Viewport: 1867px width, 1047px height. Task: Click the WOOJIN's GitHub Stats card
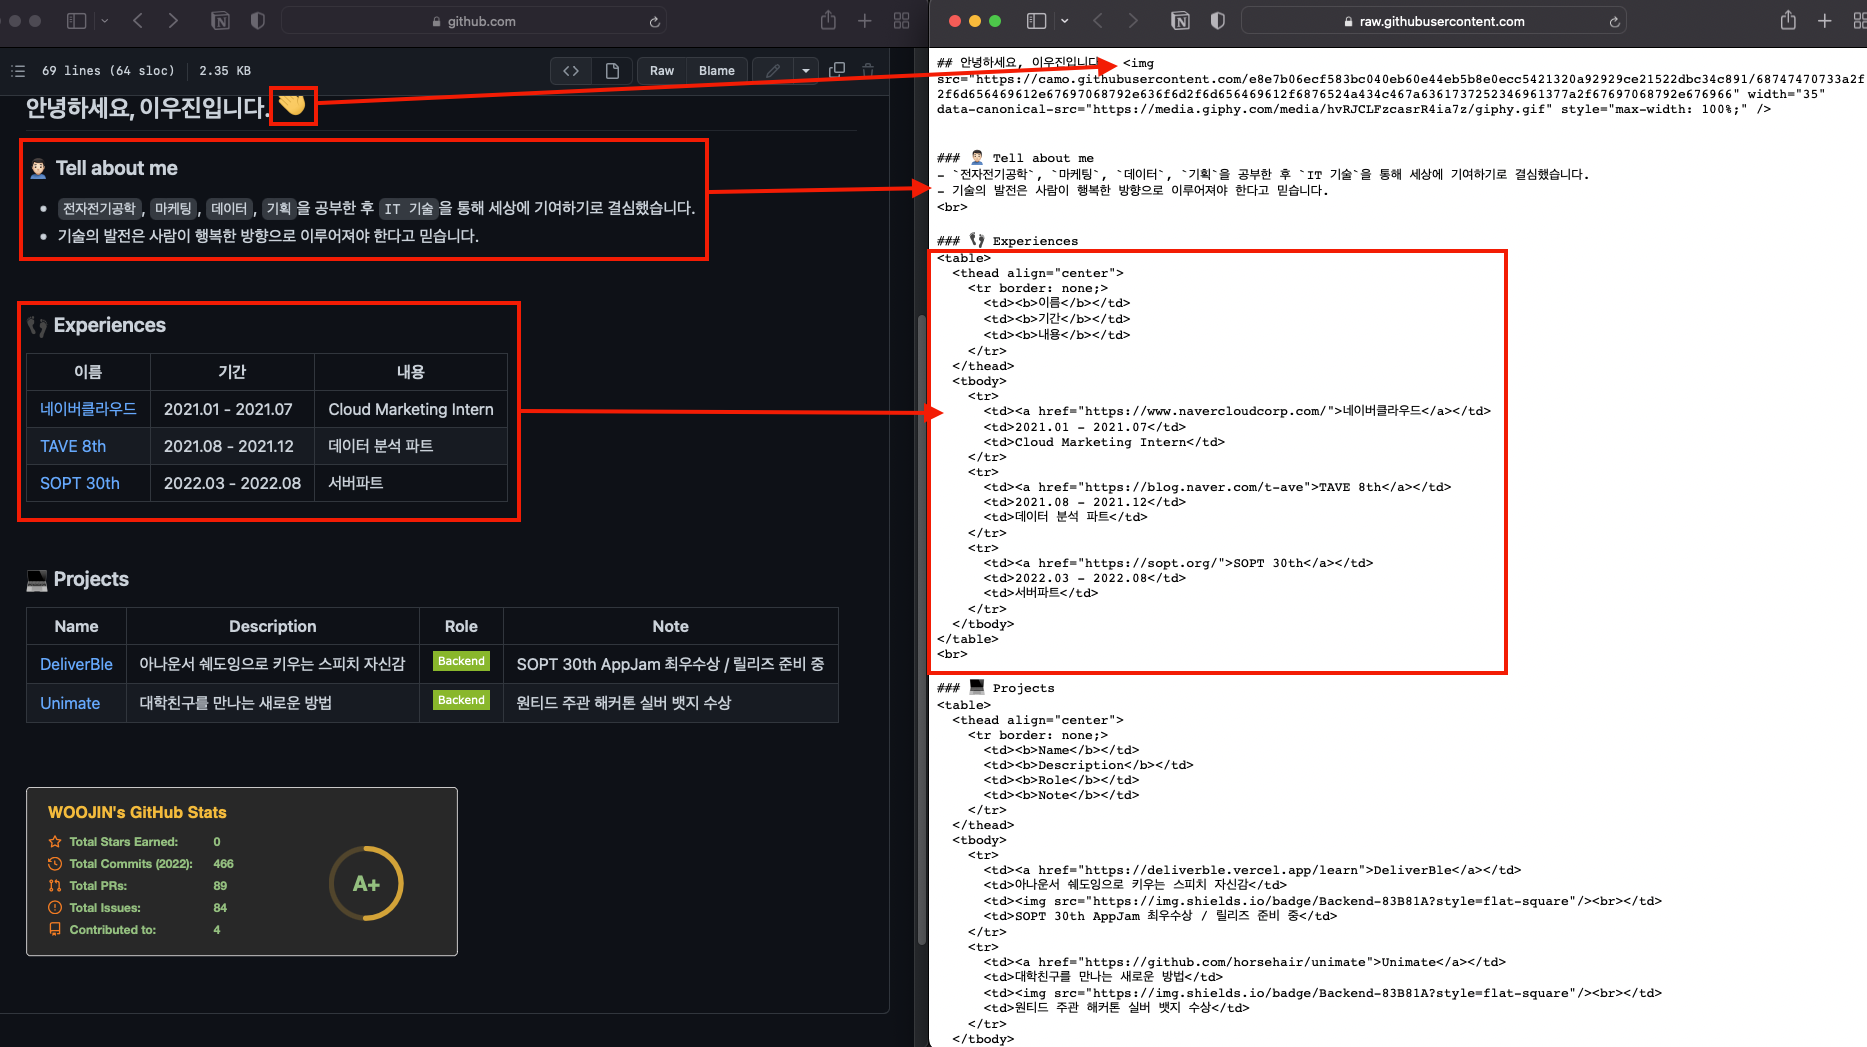242,871
